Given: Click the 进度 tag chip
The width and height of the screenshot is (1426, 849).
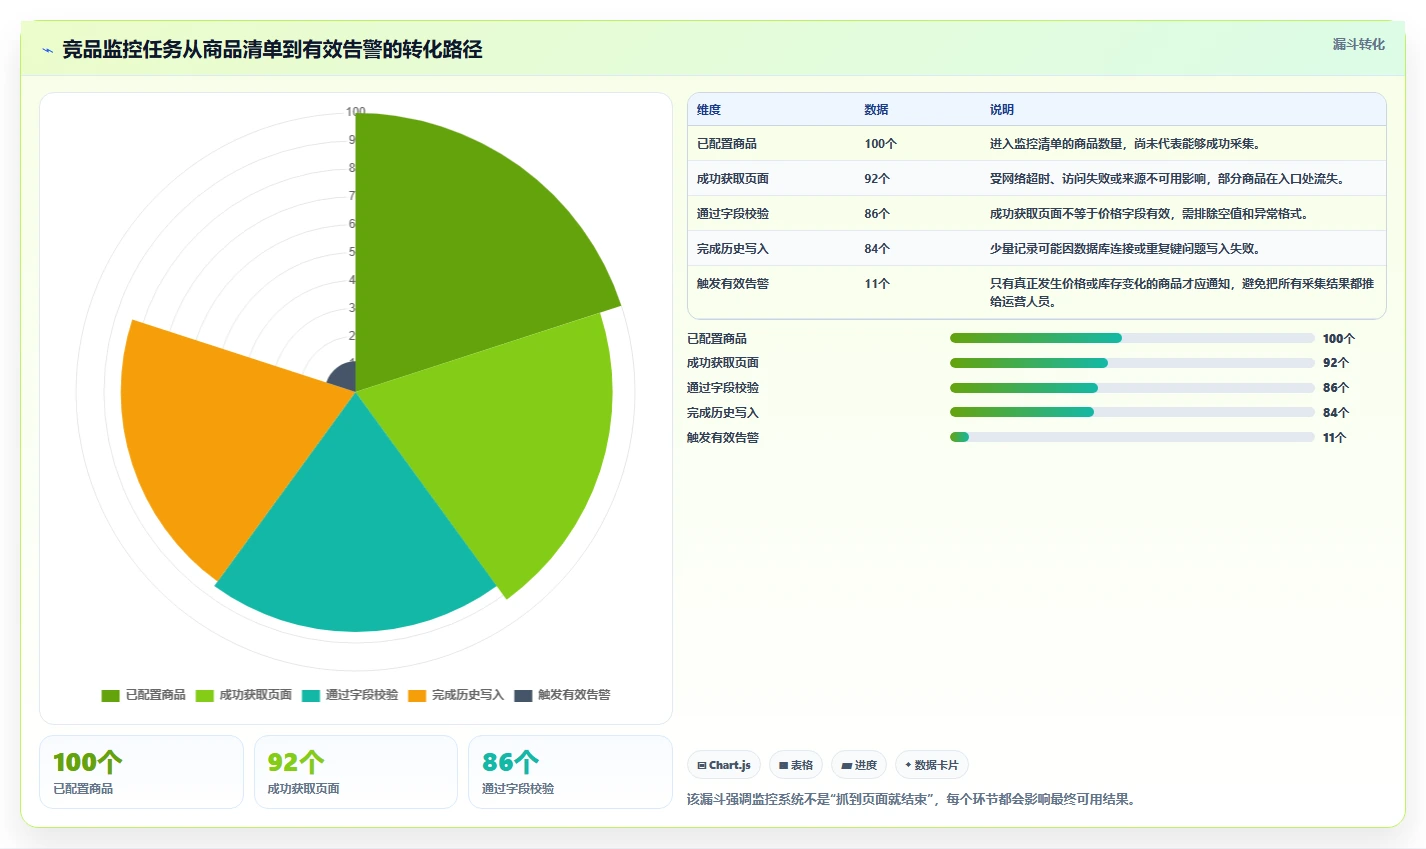Looking at the screenshot, I should (859, 765).
